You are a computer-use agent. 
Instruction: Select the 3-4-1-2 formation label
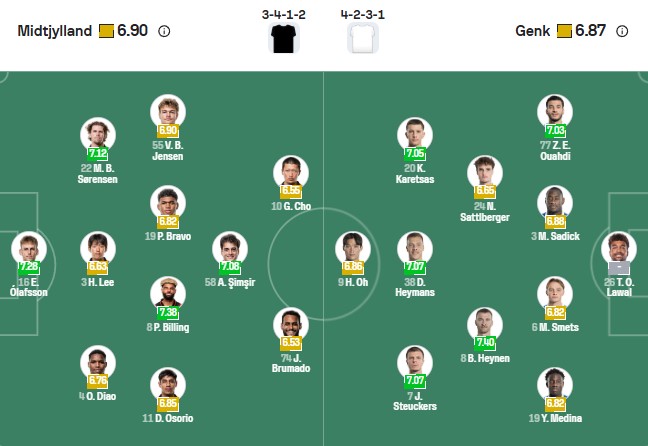[285, 15]
